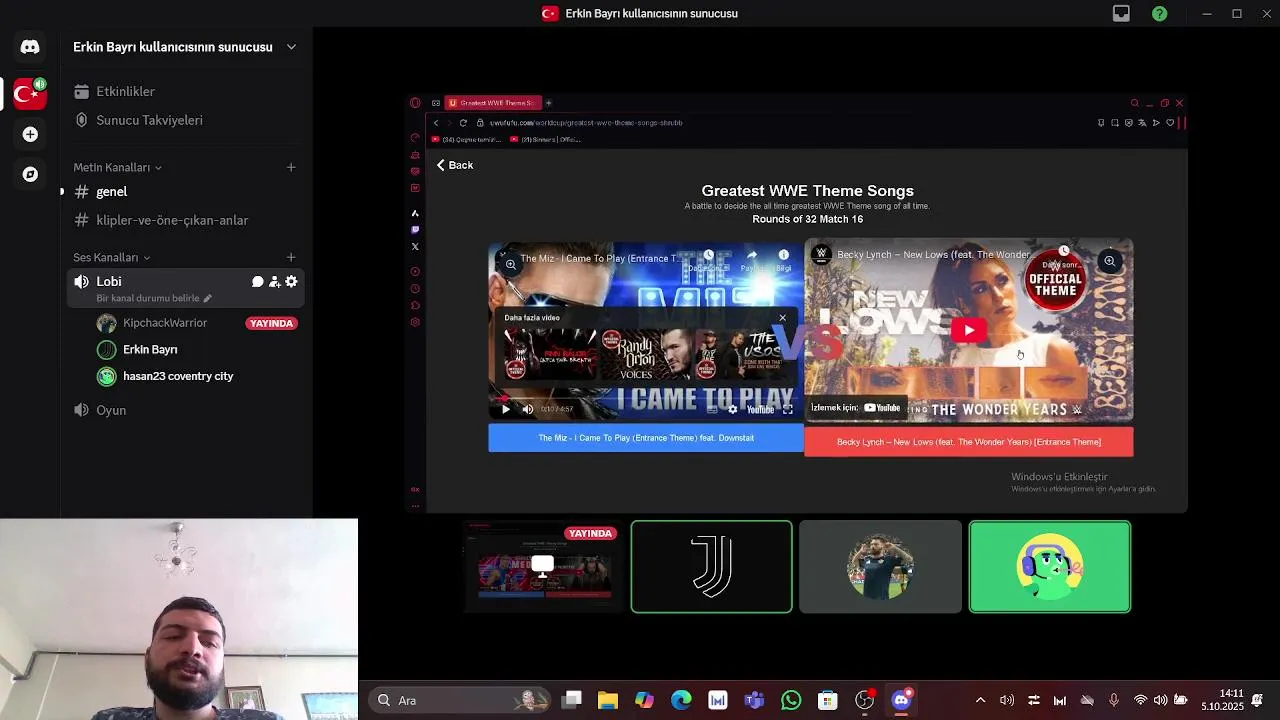Open Microsoft Teams from the taskbar
This screenshot has width=1280, height=720.
pyautogui.click(x=754, y=700)
